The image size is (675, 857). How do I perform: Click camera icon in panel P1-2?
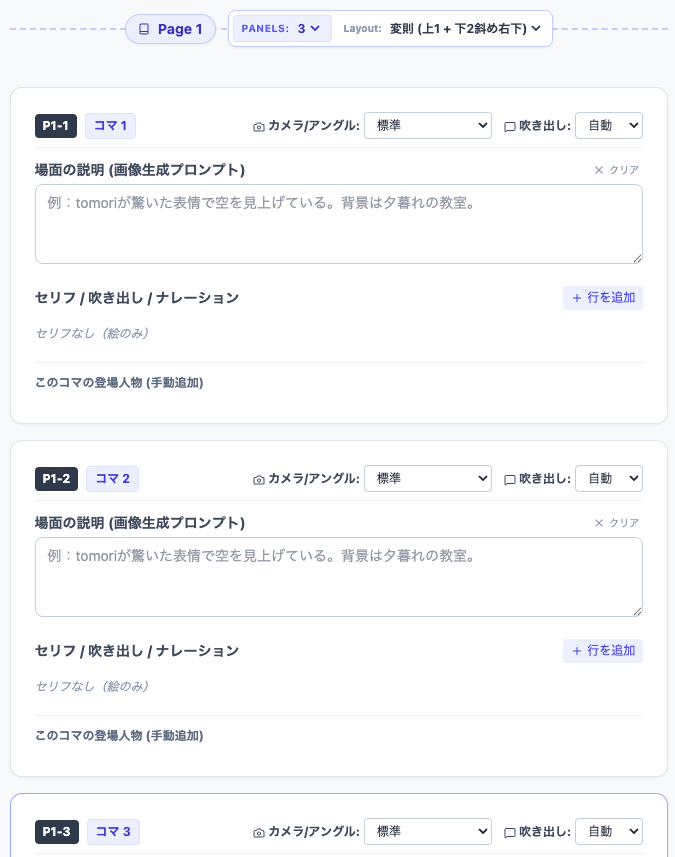259,479
